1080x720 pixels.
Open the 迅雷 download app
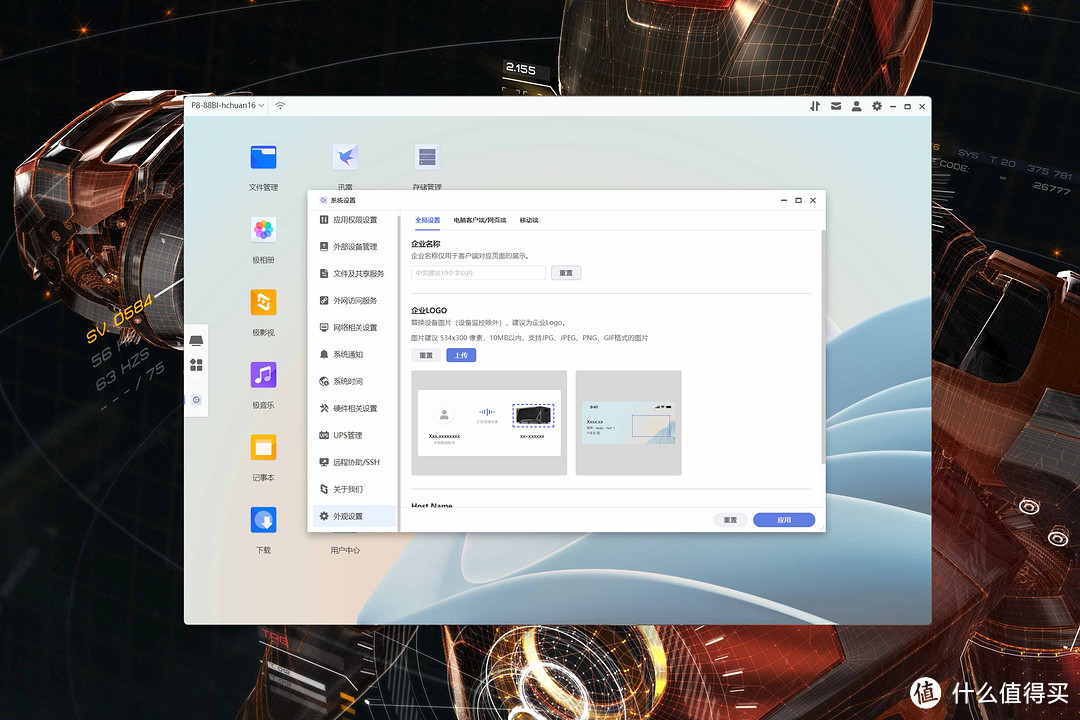click(x=344, y=157)
